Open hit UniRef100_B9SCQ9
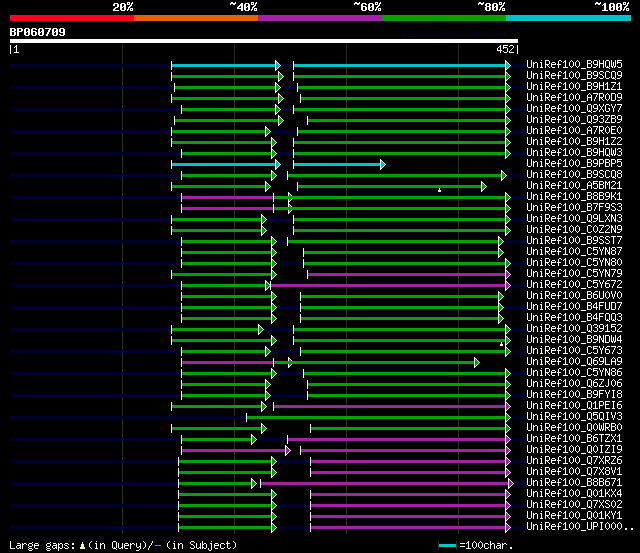Screen dimensions: 640x553 coord(574,75)
